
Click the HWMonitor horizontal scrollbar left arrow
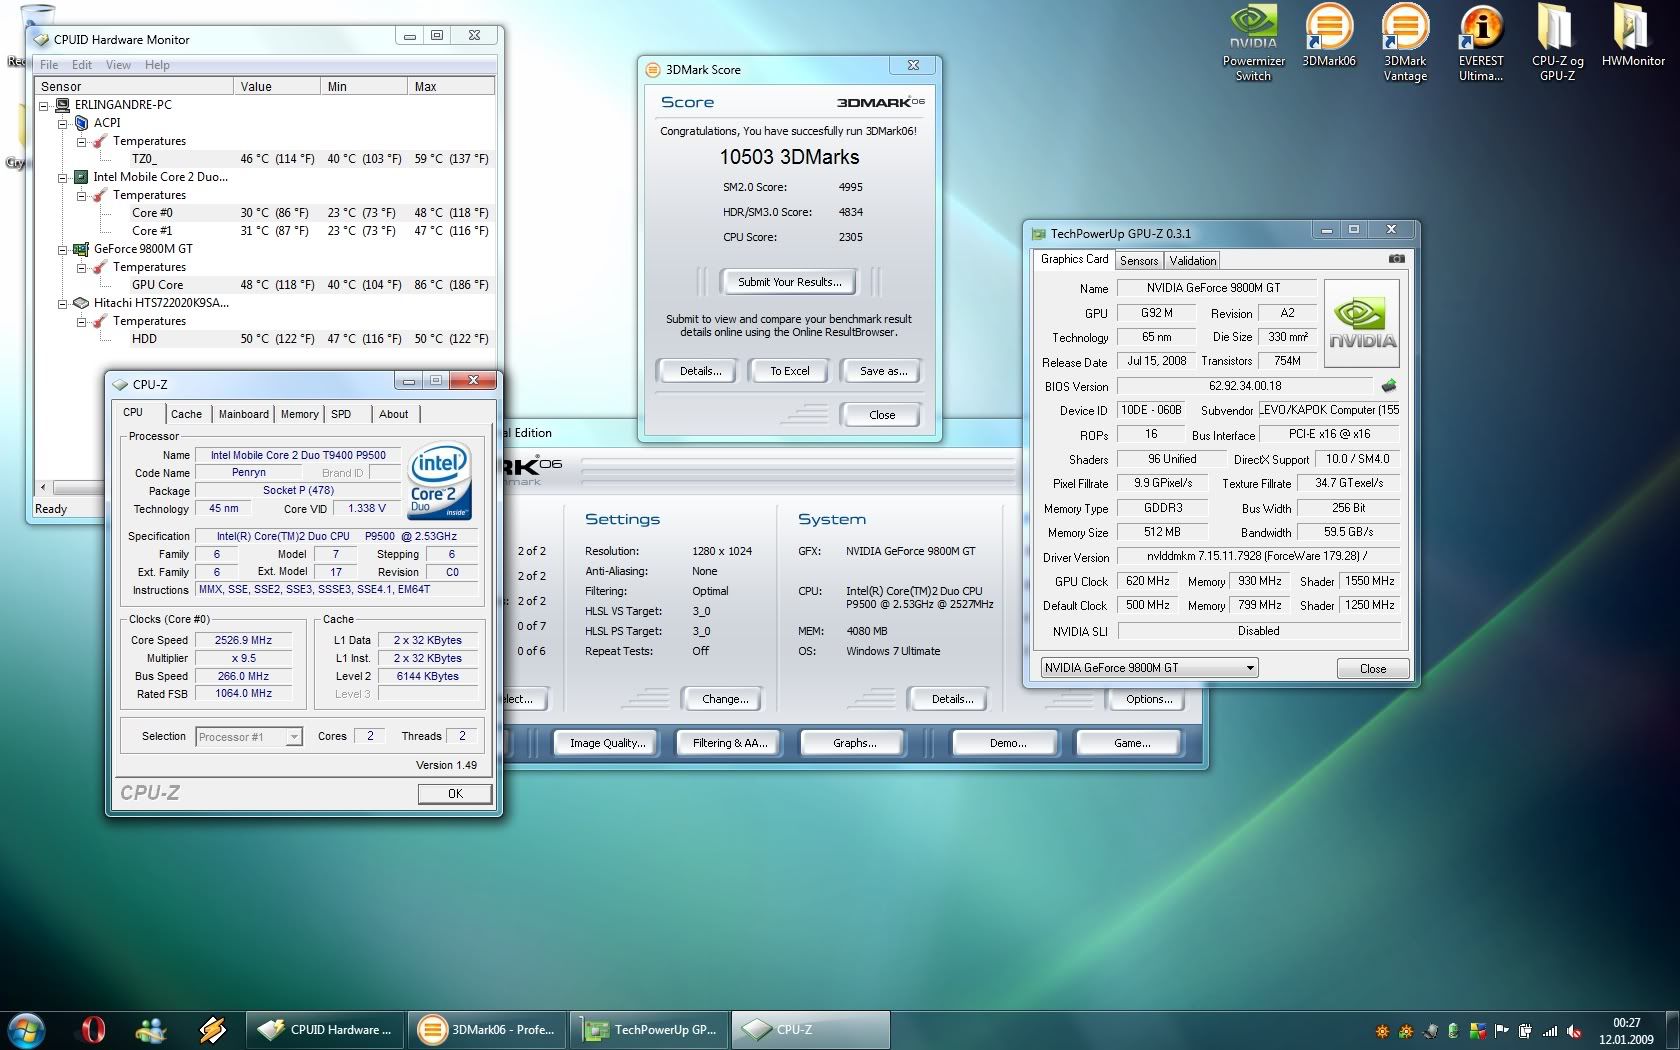[43, 488]
